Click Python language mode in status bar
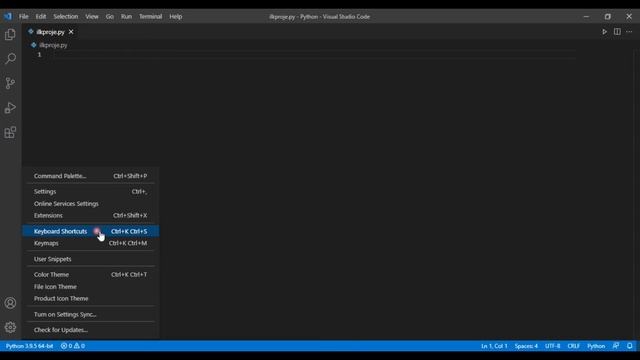640x360 pixels. (x=596, y=346)
